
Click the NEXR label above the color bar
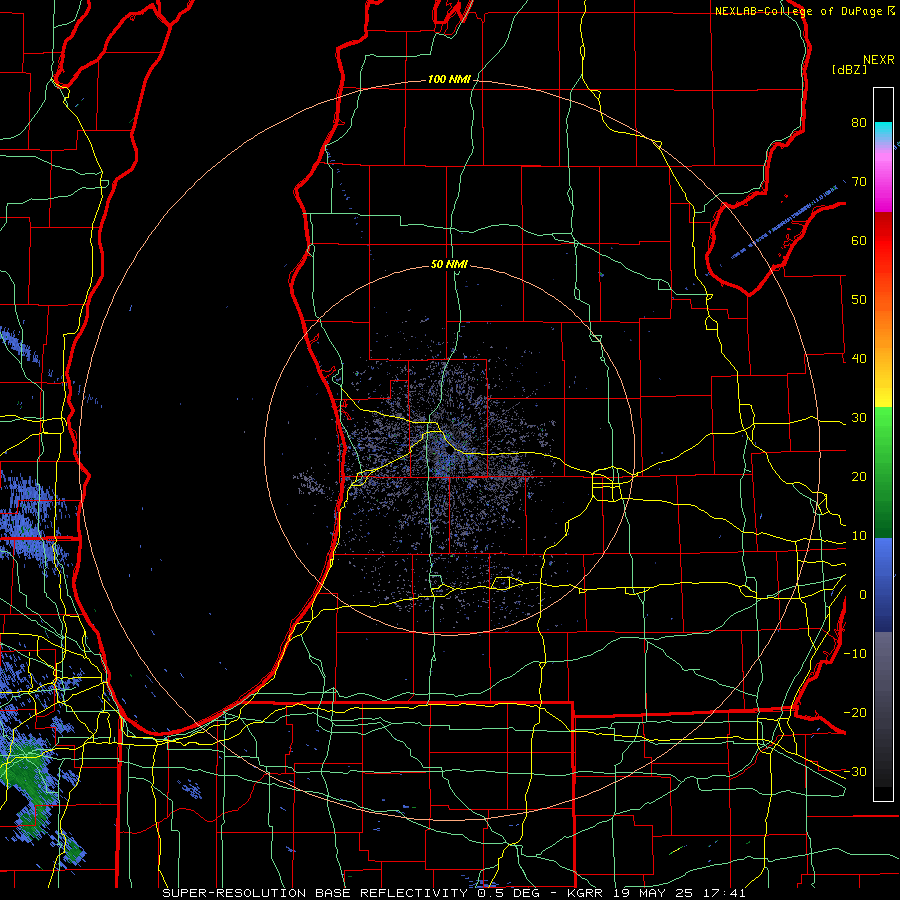[x=879, y=60]
